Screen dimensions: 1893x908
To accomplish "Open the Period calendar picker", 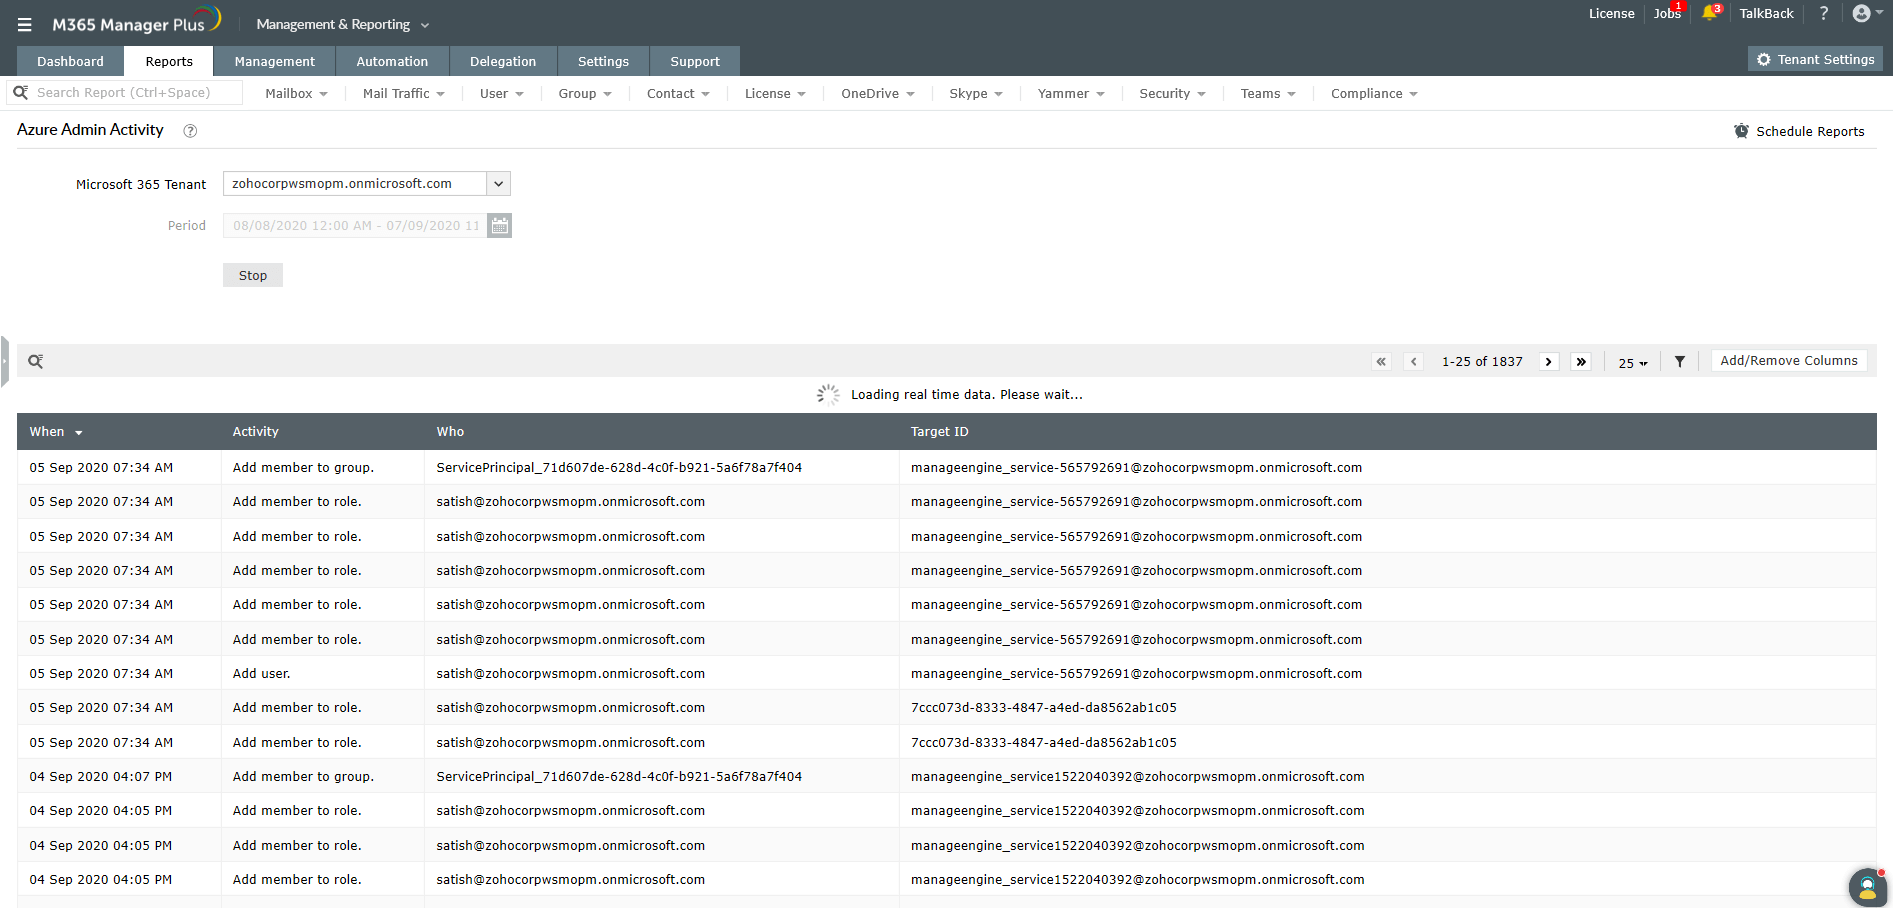I will (x=500, y=226).
